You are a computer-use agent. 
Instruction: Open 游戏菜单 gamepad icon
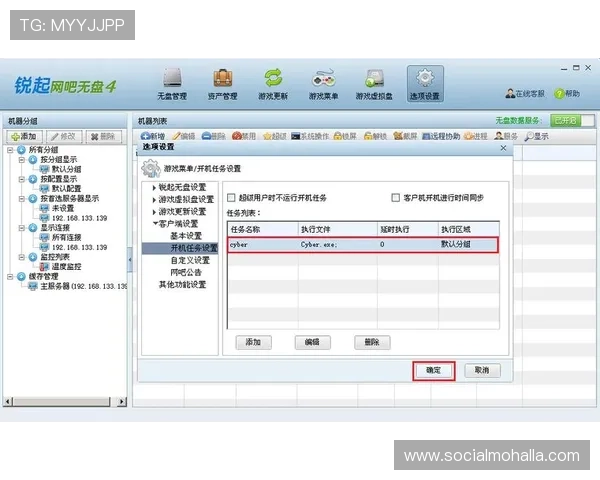[x=323, y=84]
